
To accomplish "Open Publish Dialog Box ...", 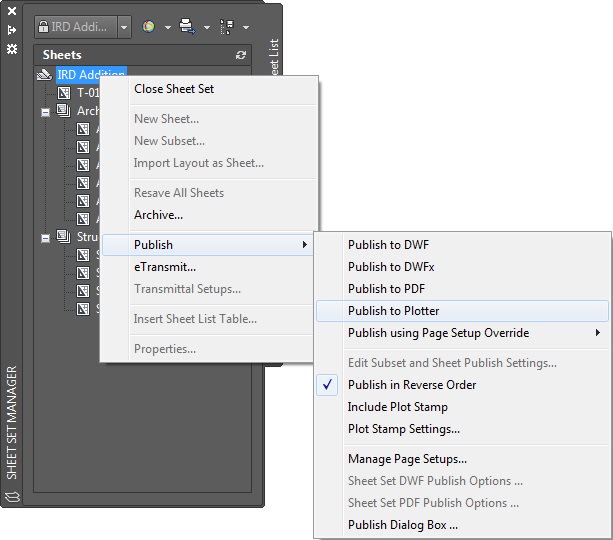I will click(x=462, y=525).
